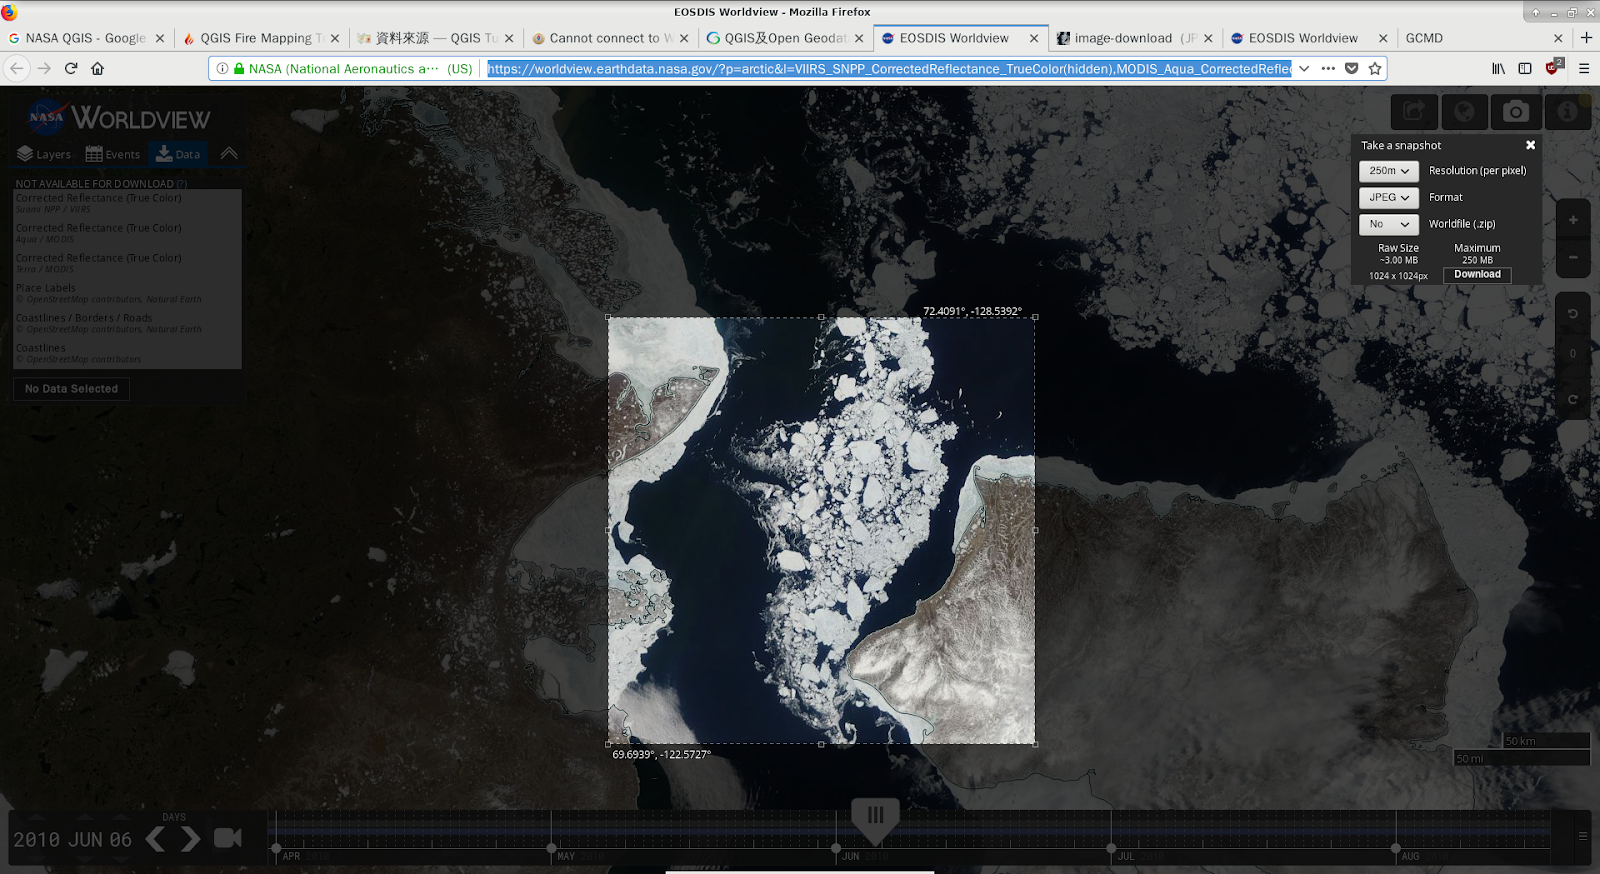Open page actions three-dot menu
This screenshot has width=1600, height=874.
[1328, 68]
